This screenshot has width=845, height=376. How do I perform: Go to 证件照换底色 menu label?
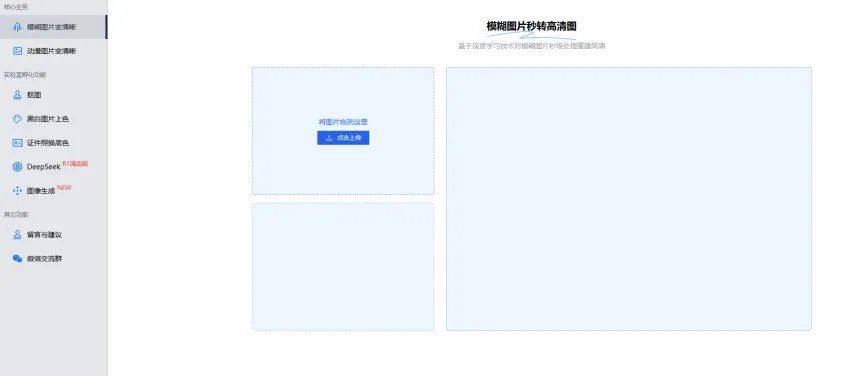[x=48, y=143]
